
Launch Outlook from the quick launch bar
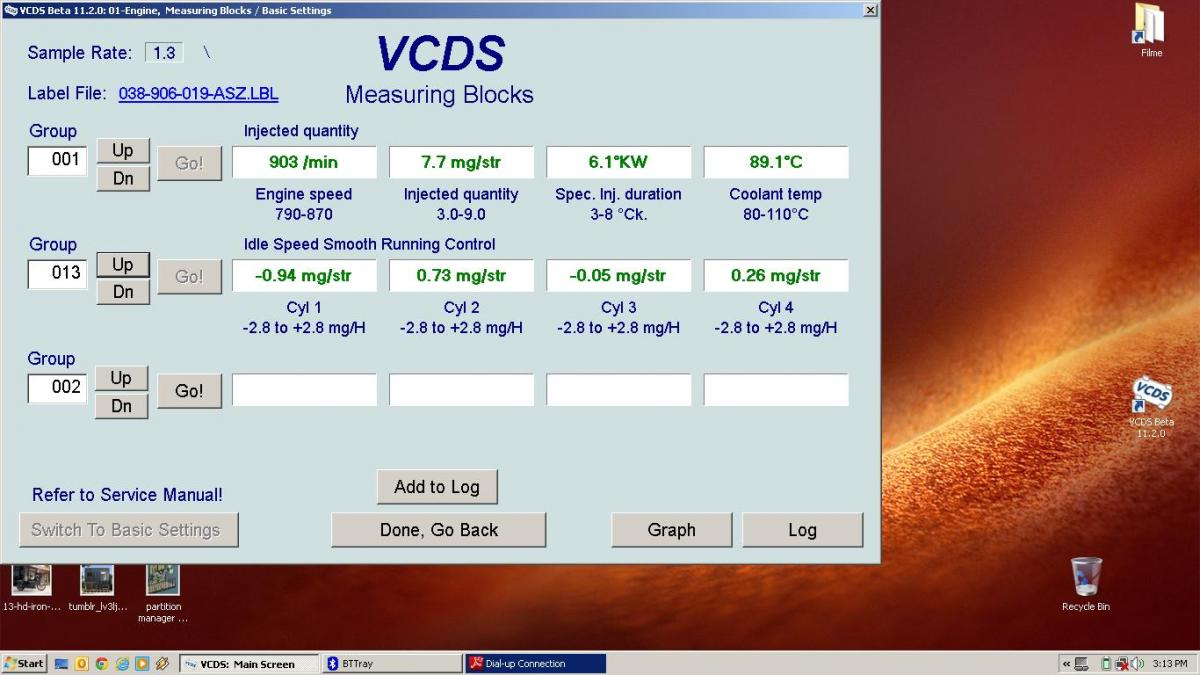(x=81, y=663)
